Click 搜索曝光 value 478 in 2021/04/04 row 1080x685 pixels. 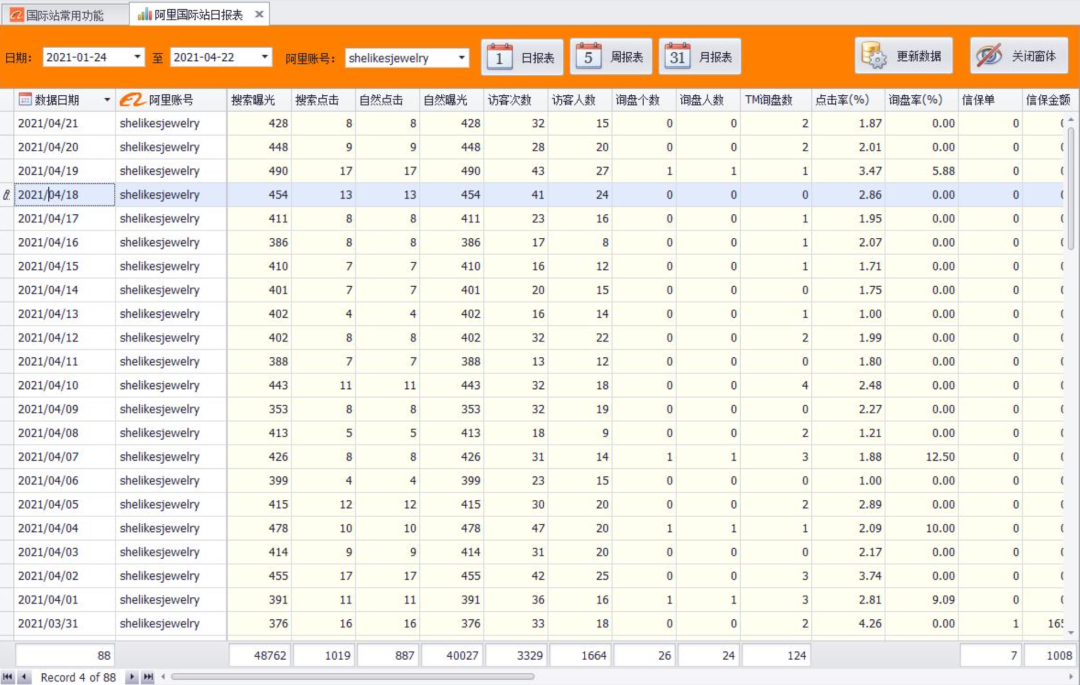[x=259, y=529]
